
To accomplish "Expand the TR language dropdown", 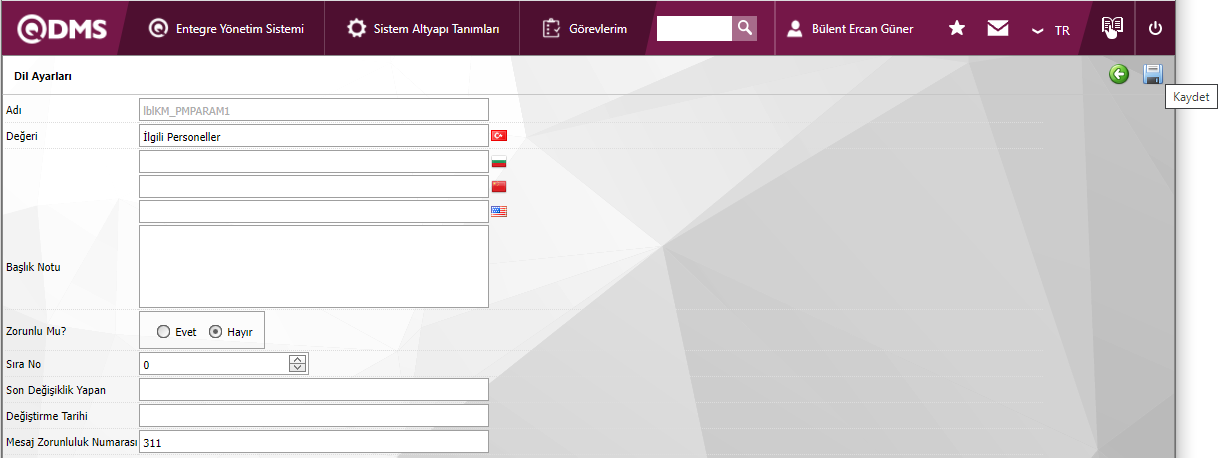I will (1051, 30).
